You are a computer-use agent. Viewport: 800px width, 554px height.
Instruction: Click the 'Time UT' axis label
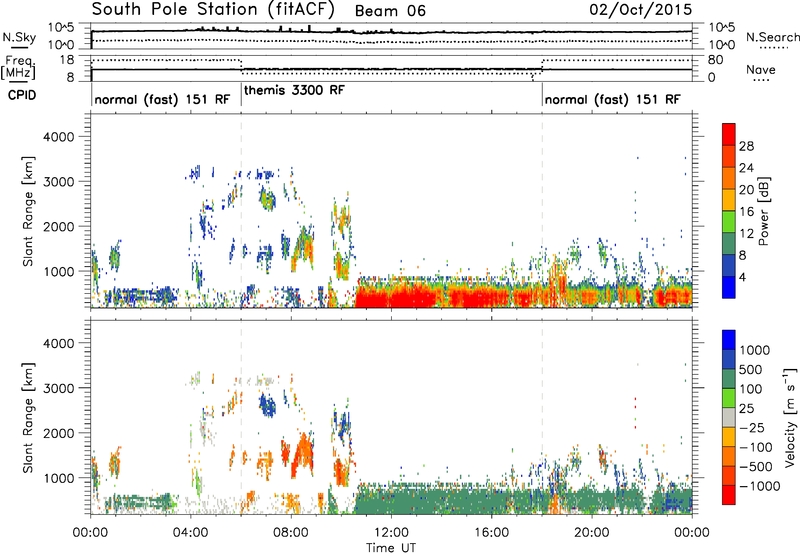391,548
